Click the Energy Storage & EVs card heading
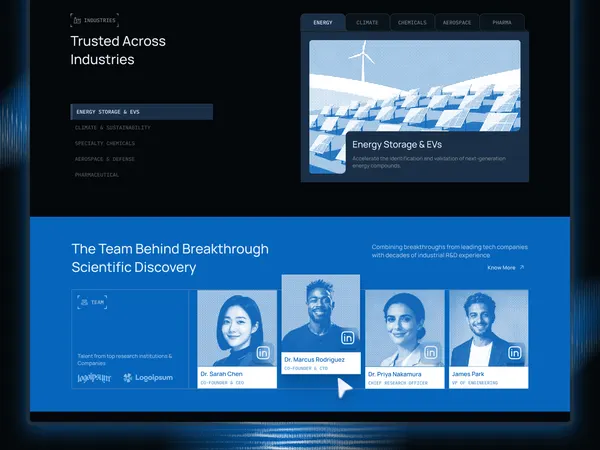 [397, 145]
